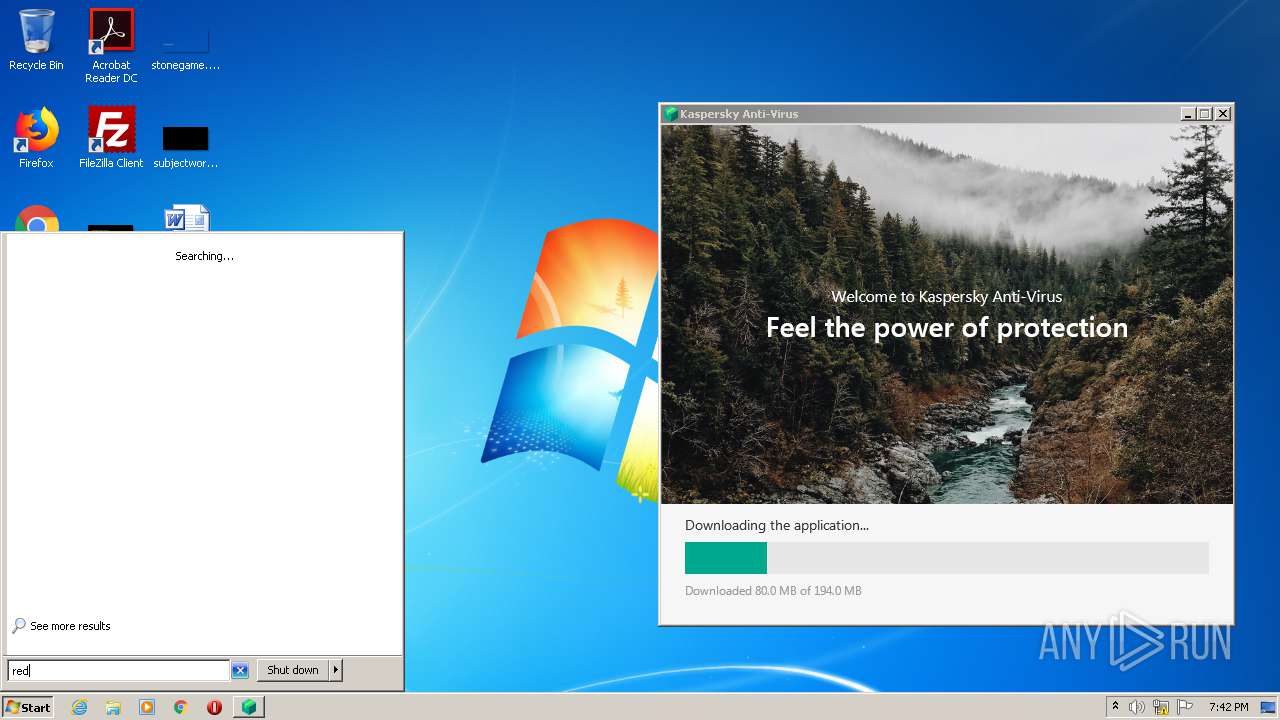The image size is (1280, 720).
Task: Click the Shut down button
Action: [x=293, y=670]
